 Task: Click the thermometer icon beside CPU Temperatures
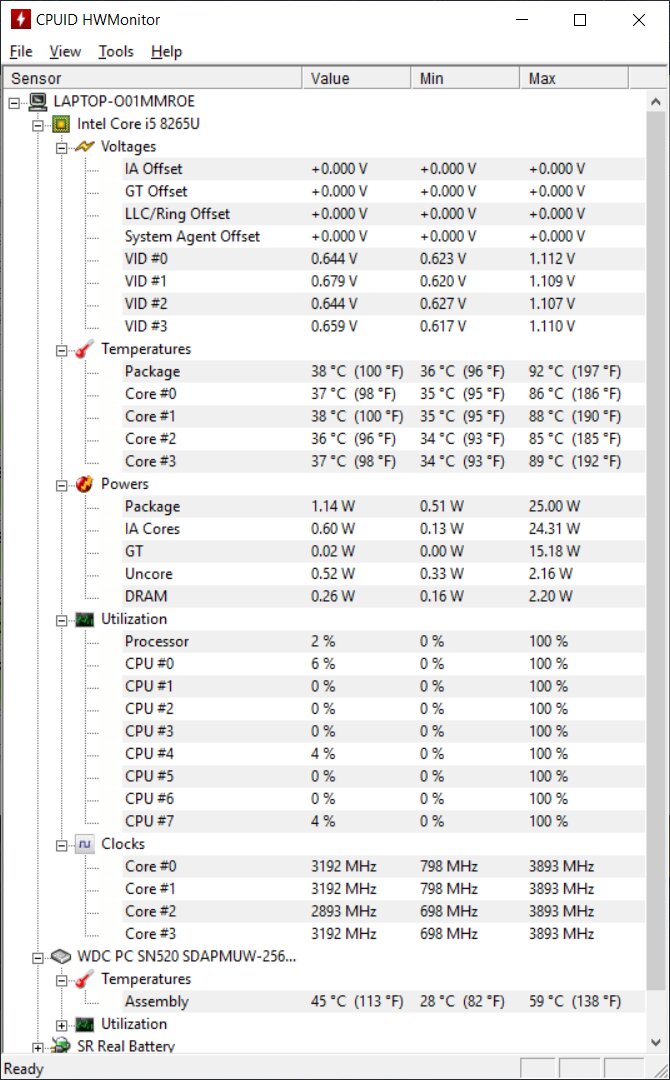85,349
